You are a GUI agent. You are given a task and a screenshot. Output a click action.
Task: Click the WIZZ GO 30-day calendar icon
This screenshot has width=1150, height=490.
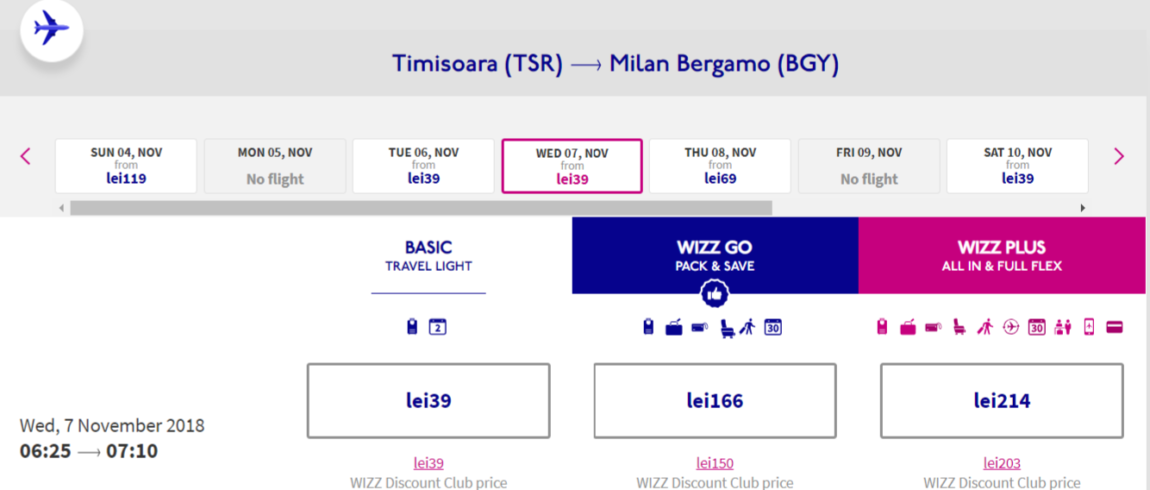(x=772, y=326)
